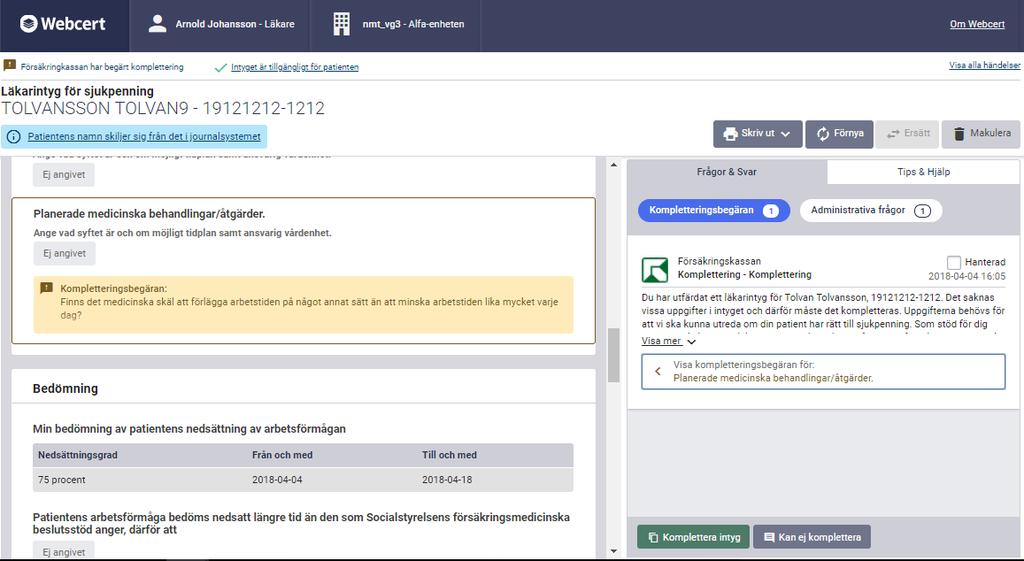Click the nmt_vg3 - Alfa-enheten label

coord(413,24)
